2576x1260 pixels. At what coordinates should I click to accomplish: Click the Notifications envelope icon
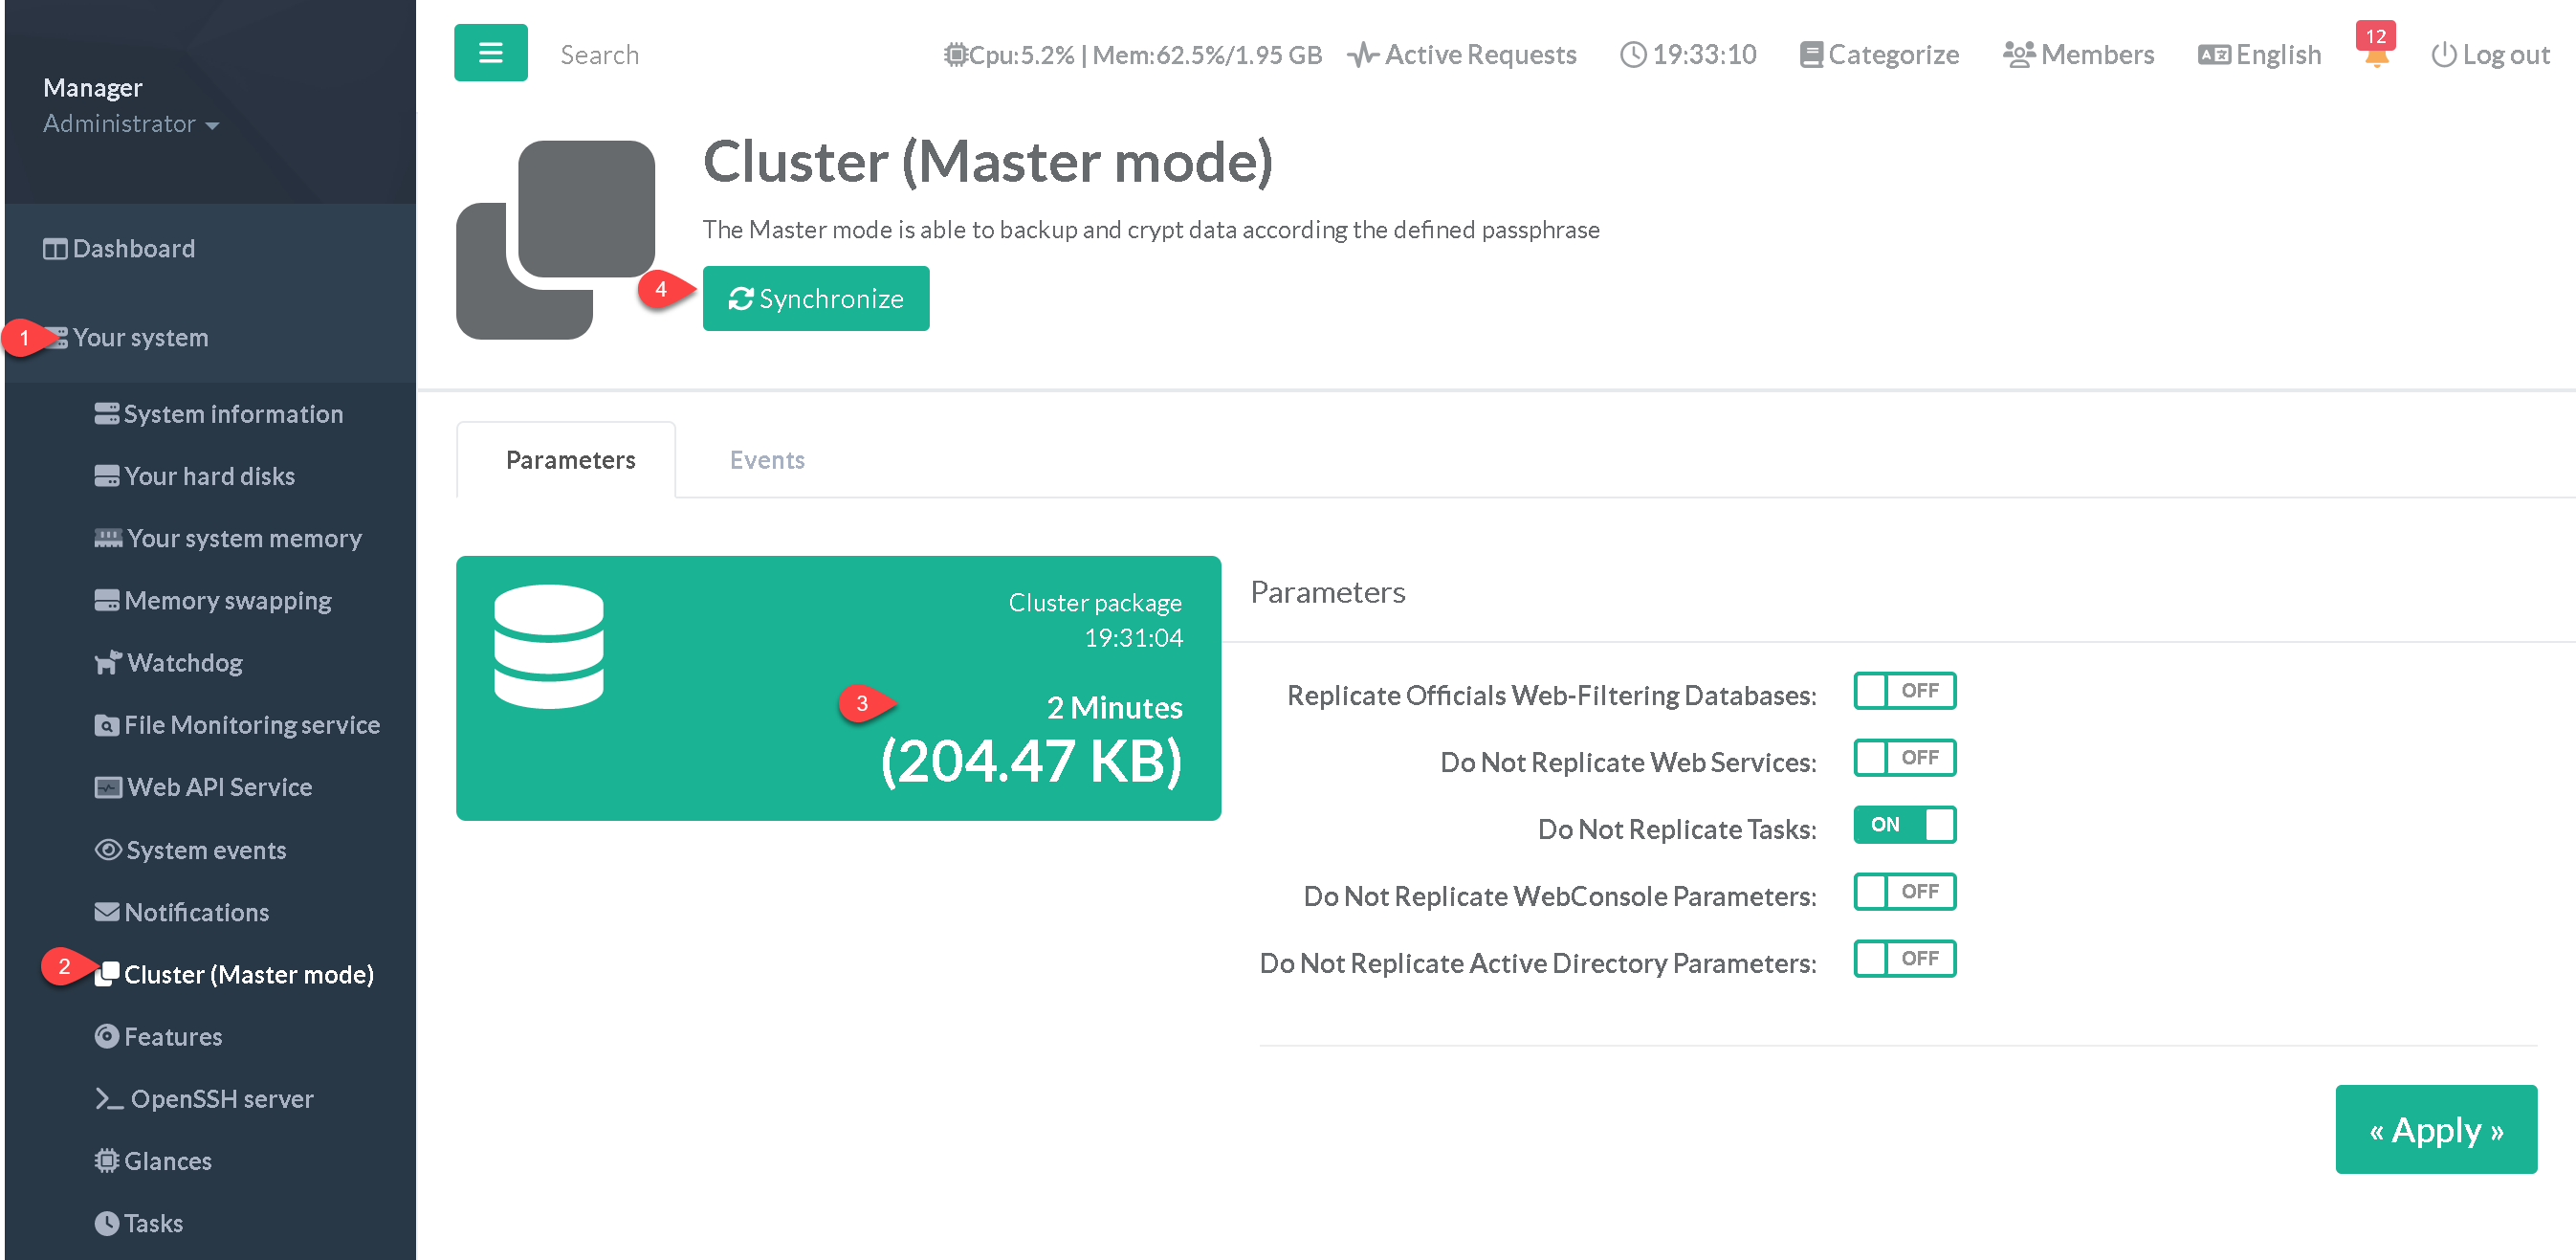[x=107, y=912]
